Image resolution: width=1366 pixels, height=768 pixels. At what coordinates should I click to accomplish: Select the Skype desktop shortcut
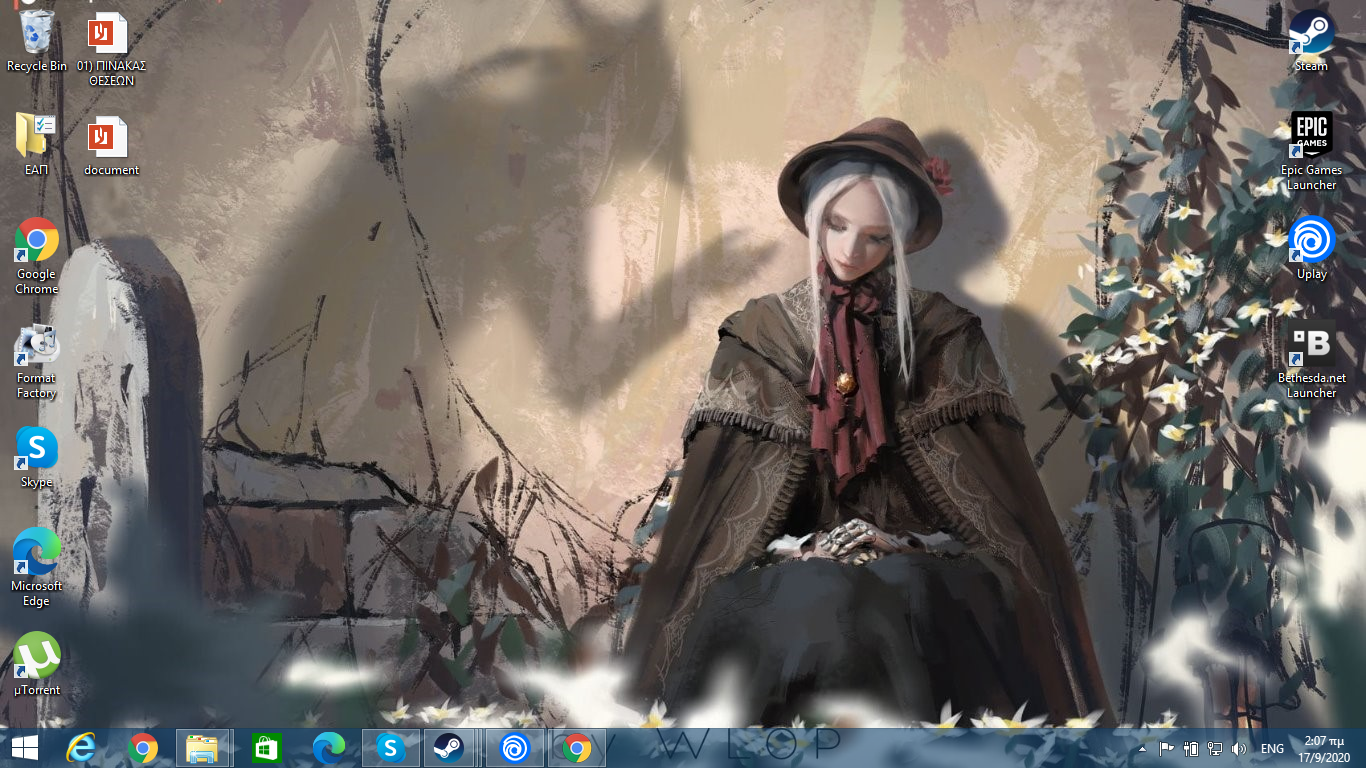[37, 451]
